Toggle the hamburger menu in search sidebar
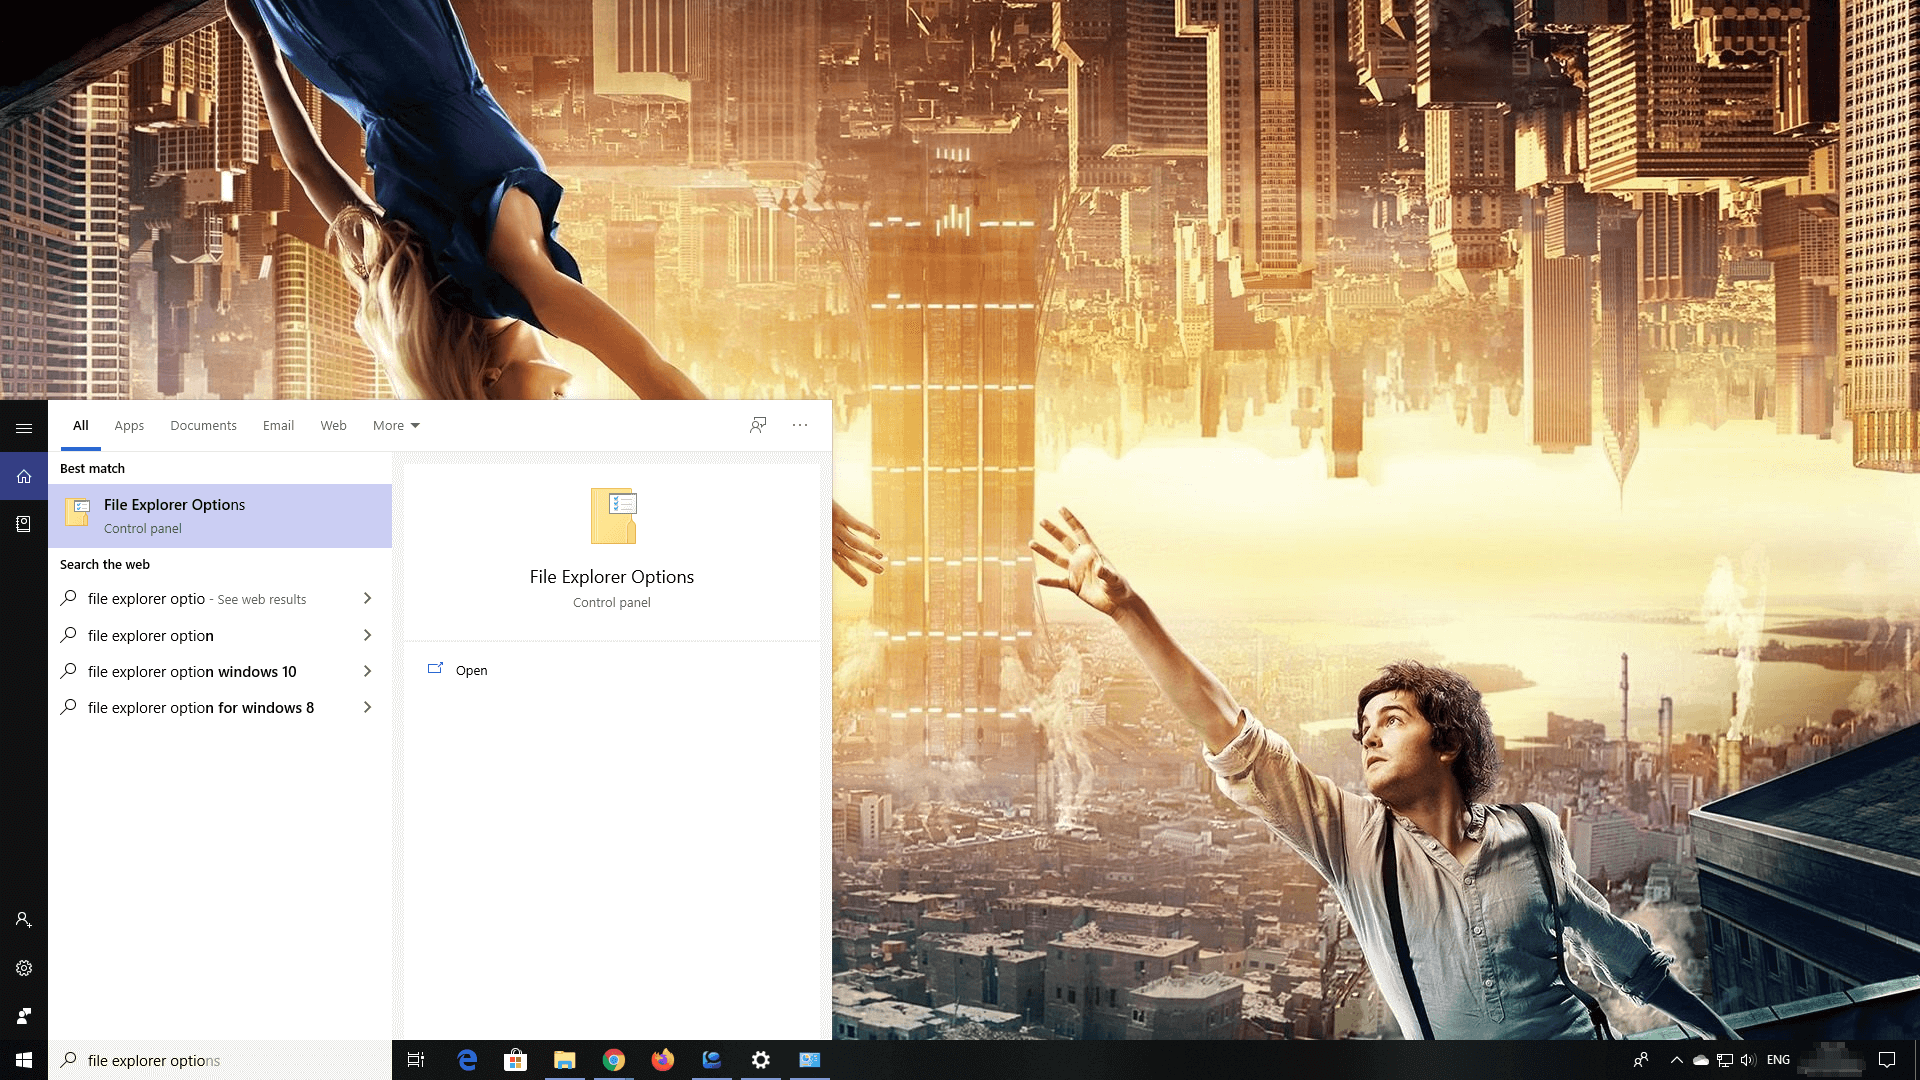This screenshot has width=1920, height=1080. point(23,427)
